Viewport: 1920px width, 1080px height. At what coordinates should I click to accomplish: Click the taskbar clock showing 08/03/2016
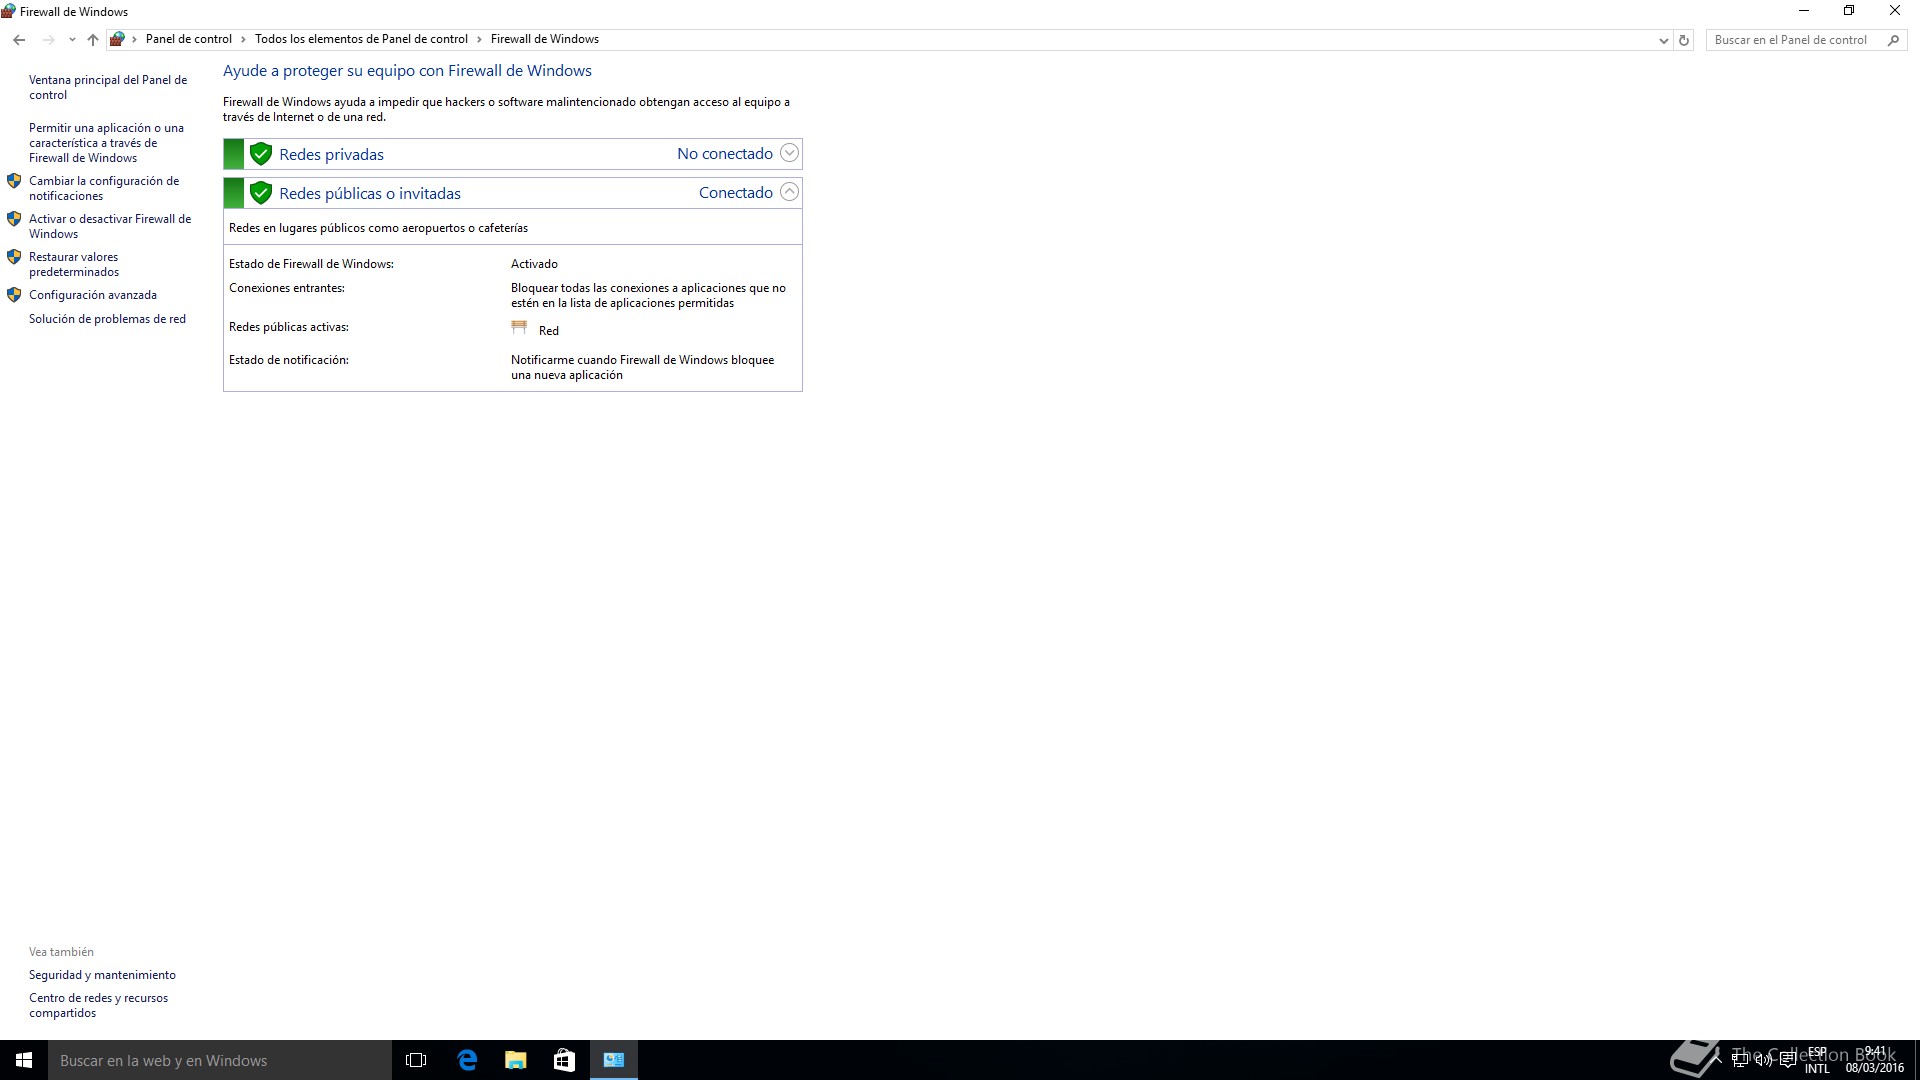(1875, 1060)
